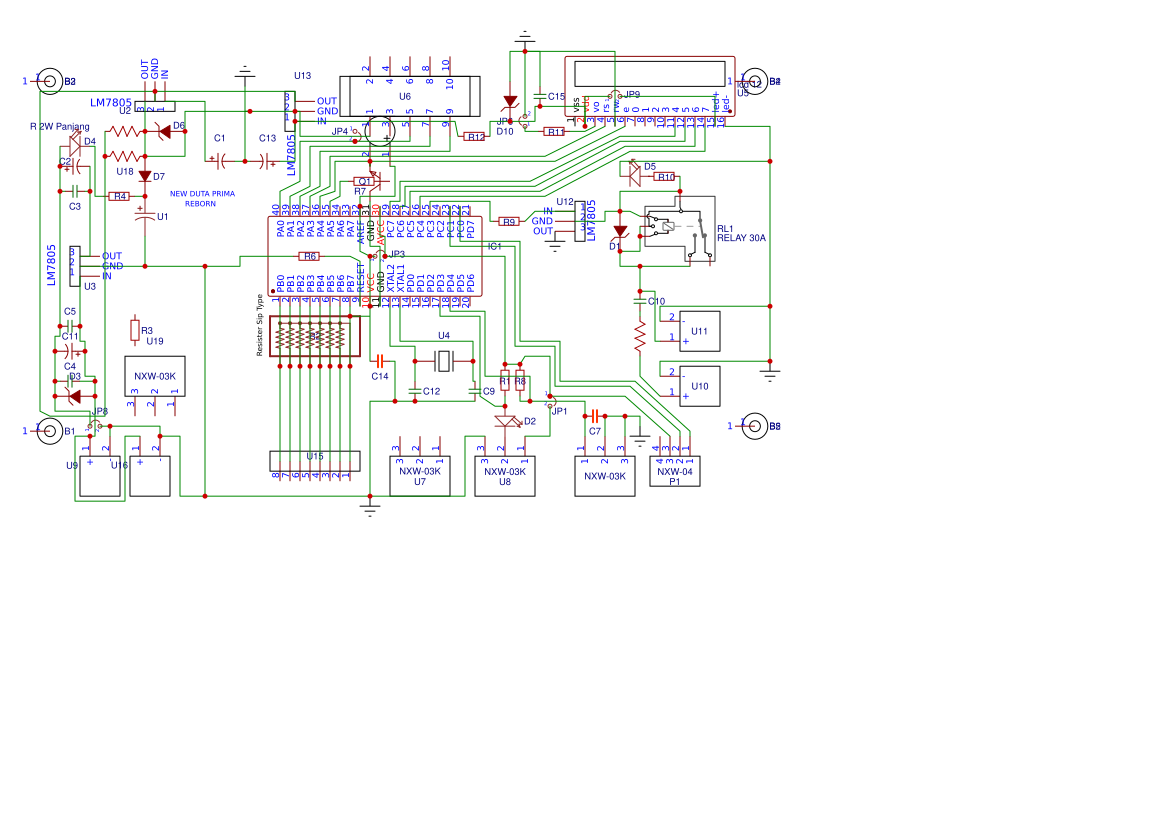
Task: Select the U7 NXW-03K connector
Action: point(420,476)
